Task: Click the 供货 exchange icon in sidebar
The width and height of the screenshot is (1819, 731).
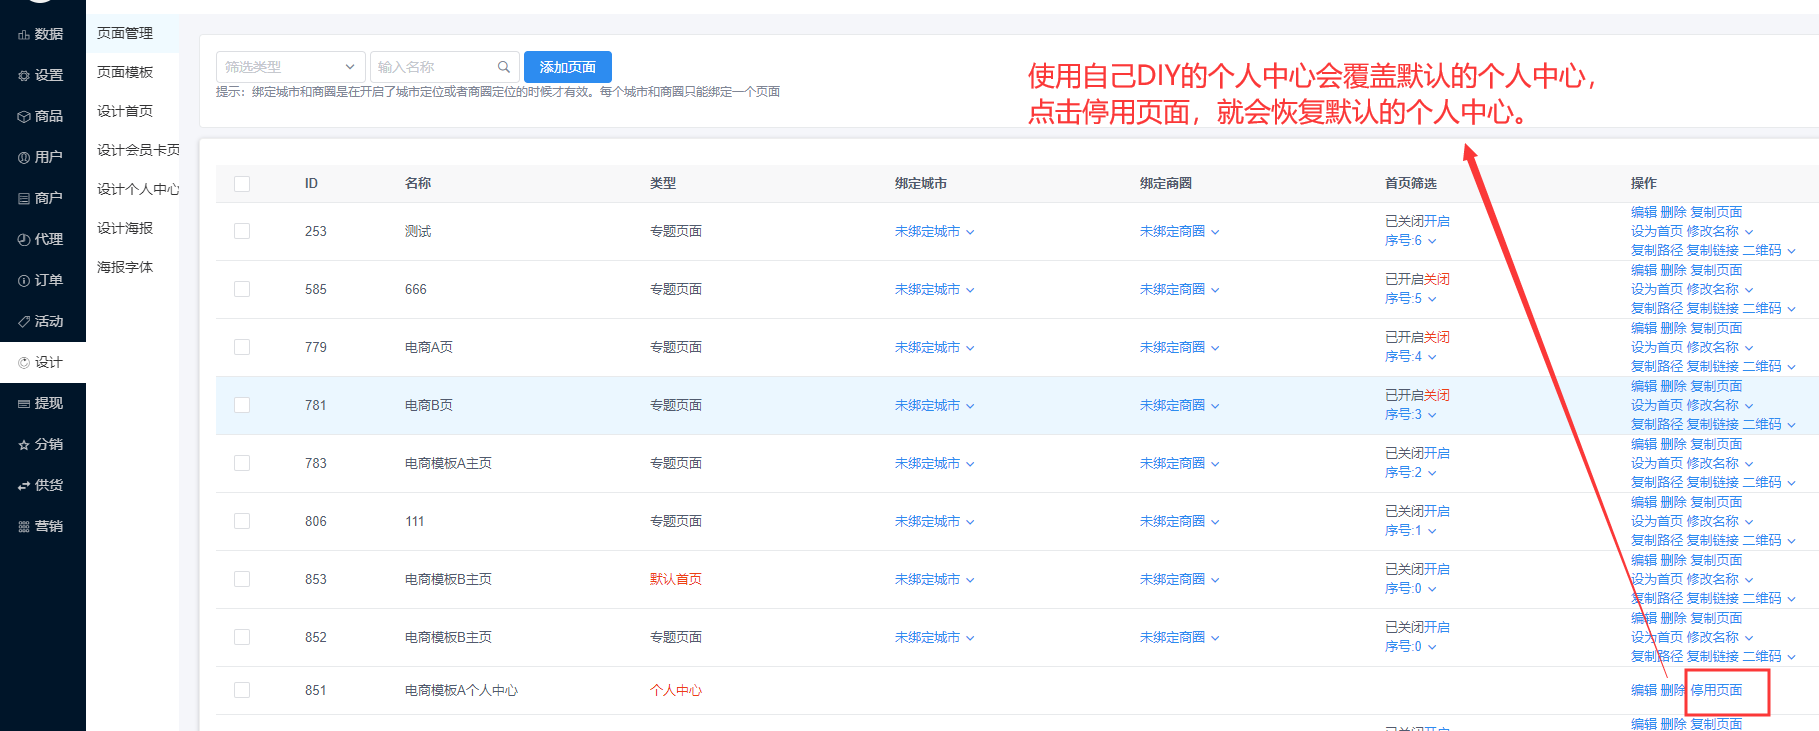Action: [23, 486]
